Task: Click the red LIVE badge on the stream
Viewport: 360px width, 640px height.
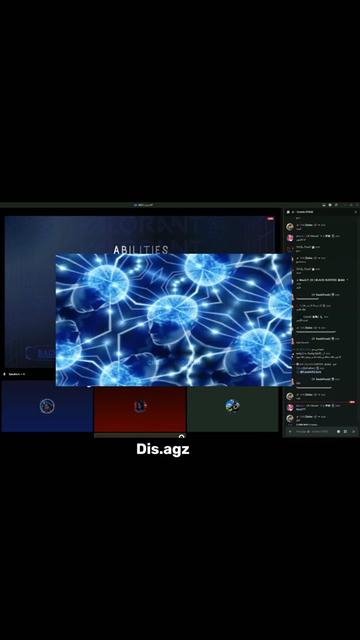Action: (x=271, y=219)
